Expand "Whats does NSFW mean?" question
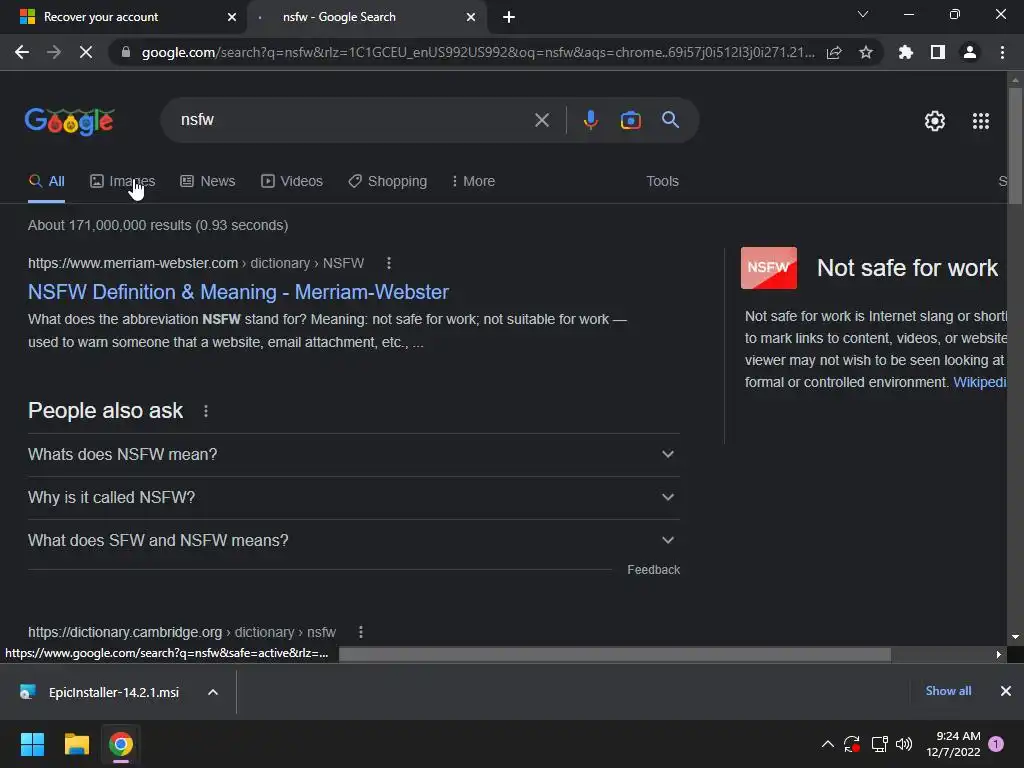 pyautogui.click(x=353, y=455)
